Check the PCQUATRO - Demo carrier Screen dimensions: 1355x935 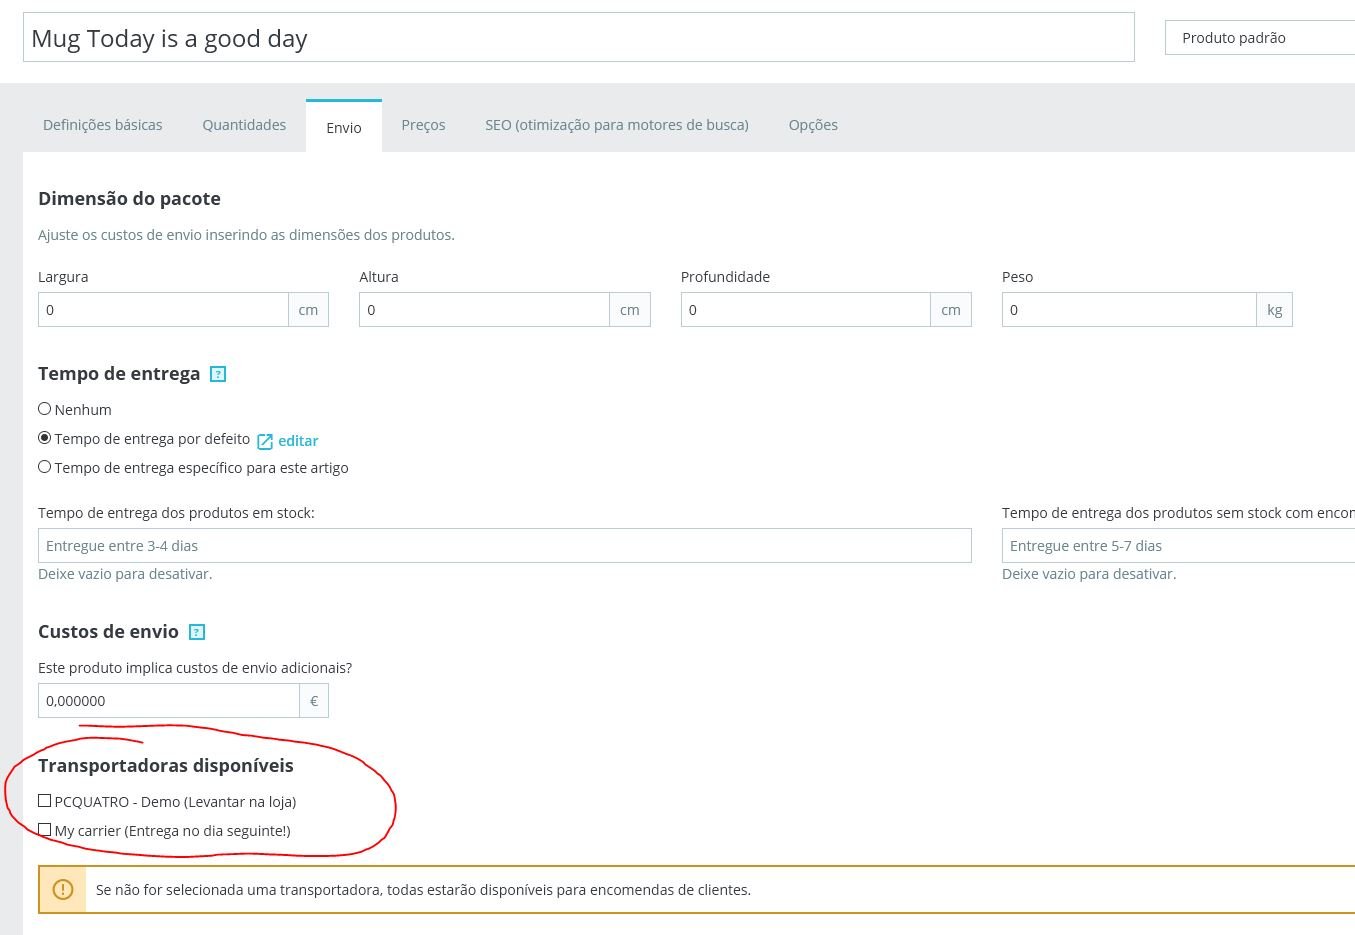click(45, 801)
